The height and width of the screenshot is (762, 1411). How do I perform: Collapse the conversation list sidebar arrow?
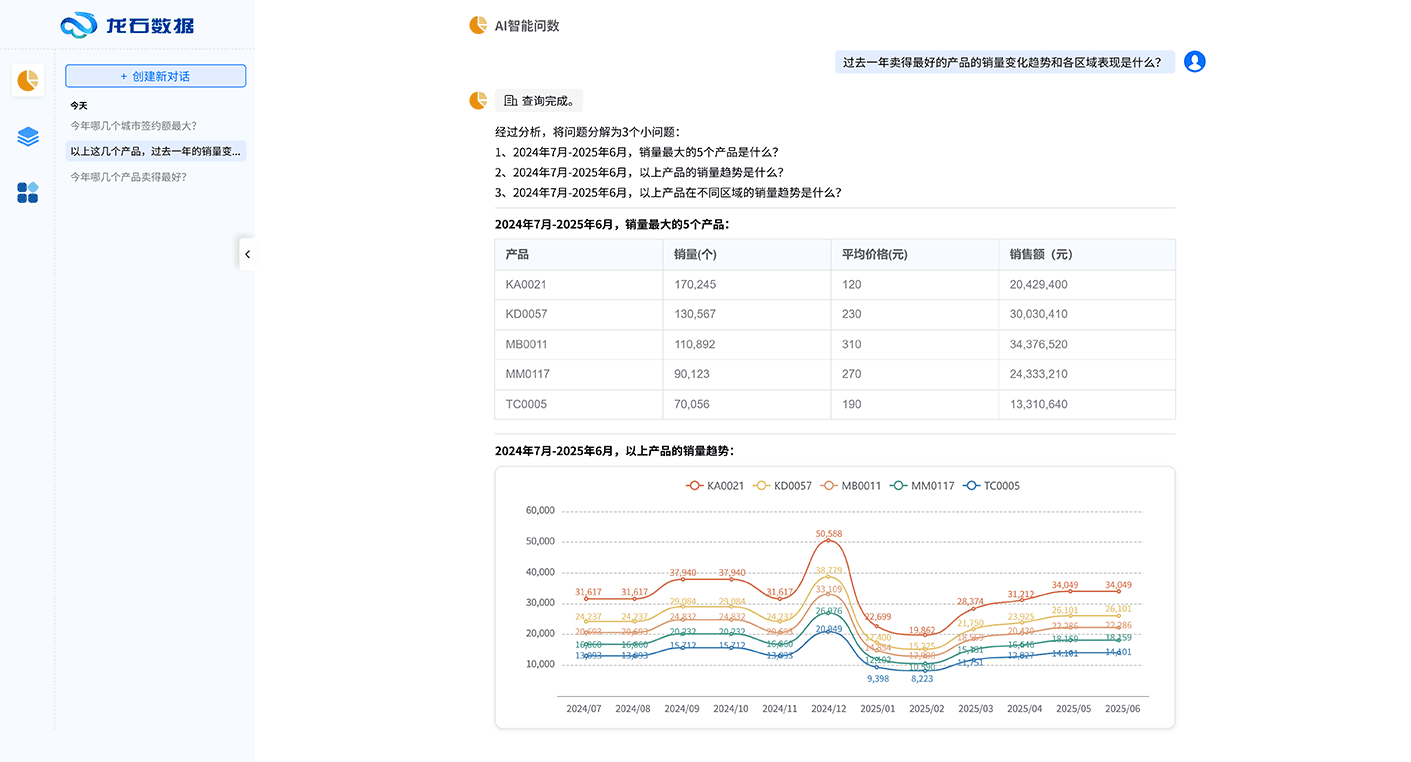tap(247, 254)
